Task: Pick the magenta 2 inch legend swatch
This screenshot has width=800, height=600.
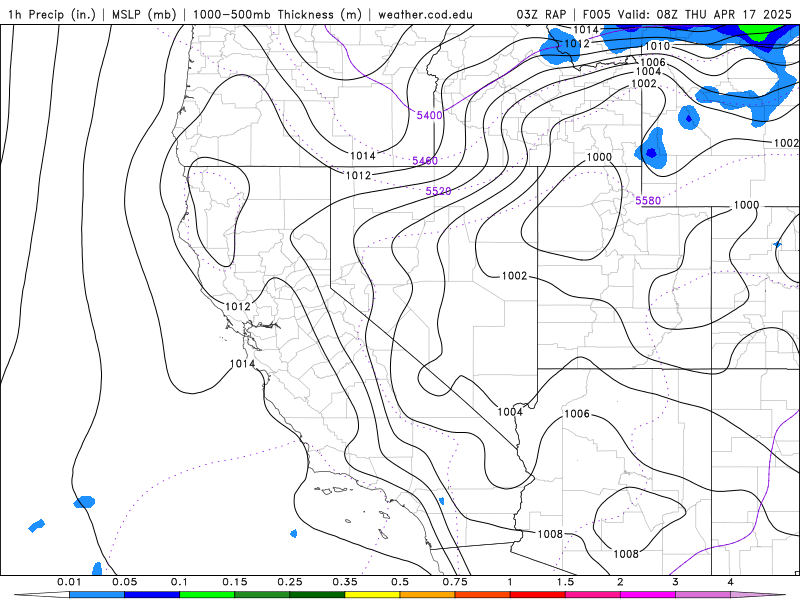Action: click(x=648, y=595)
